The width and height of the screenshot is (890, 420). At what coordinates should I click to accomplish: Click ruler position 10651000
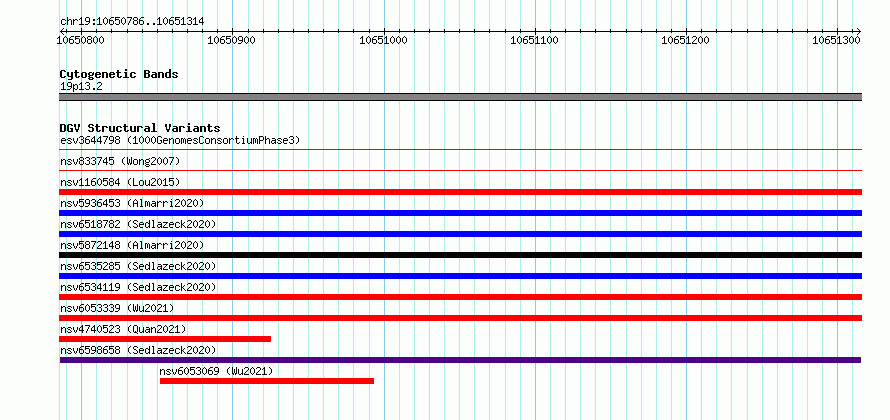pyautogui.click(x=383, y=40)
